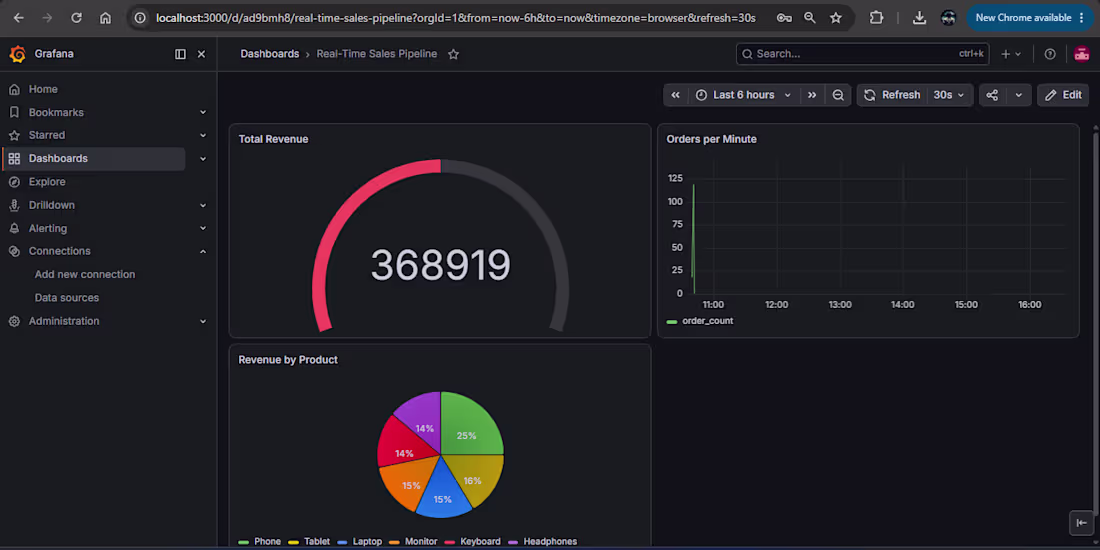
Task: Collapse the Connections section chevron
Action: (203, 251)
